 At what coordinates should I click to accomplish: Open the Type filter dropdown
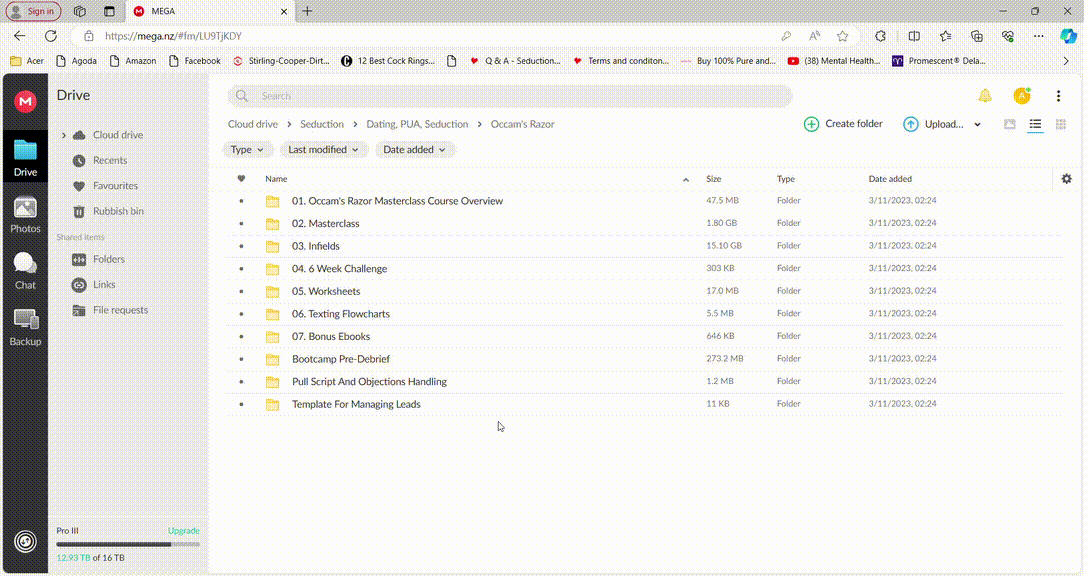coord(247,149)
